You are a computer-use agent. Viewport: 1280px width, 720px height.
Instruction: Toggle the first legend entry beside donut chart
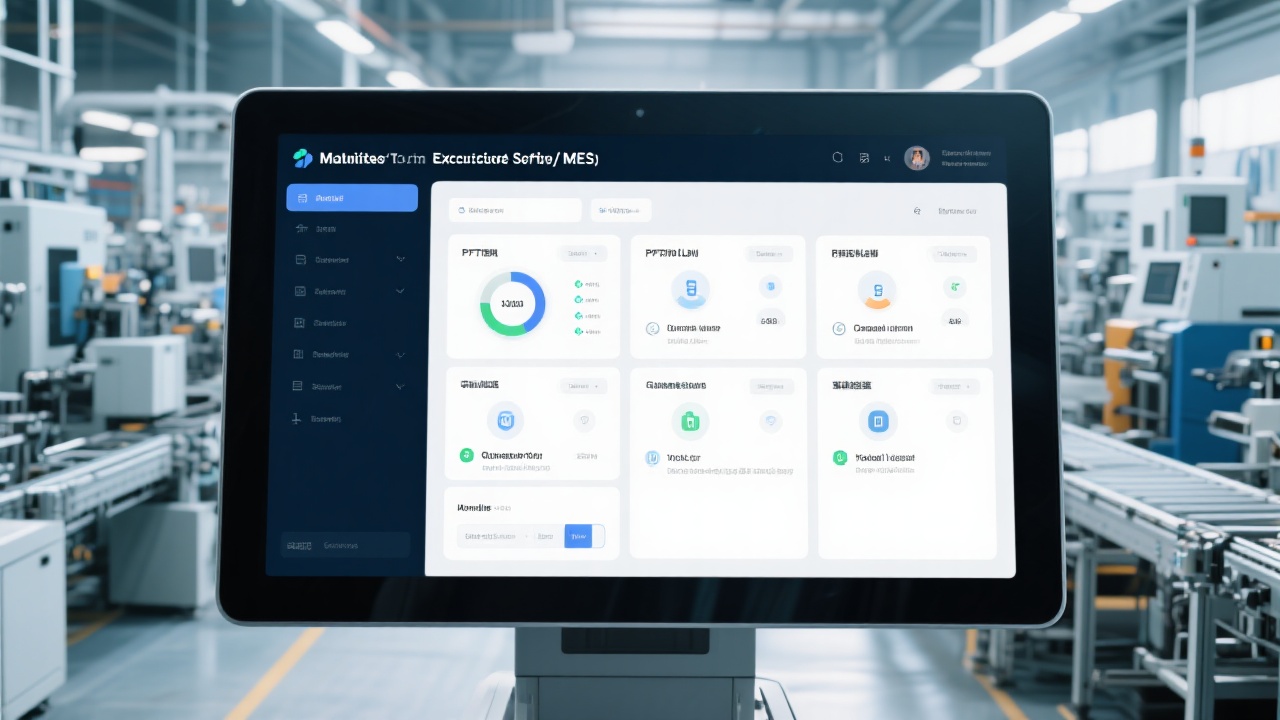pos(579,284)
